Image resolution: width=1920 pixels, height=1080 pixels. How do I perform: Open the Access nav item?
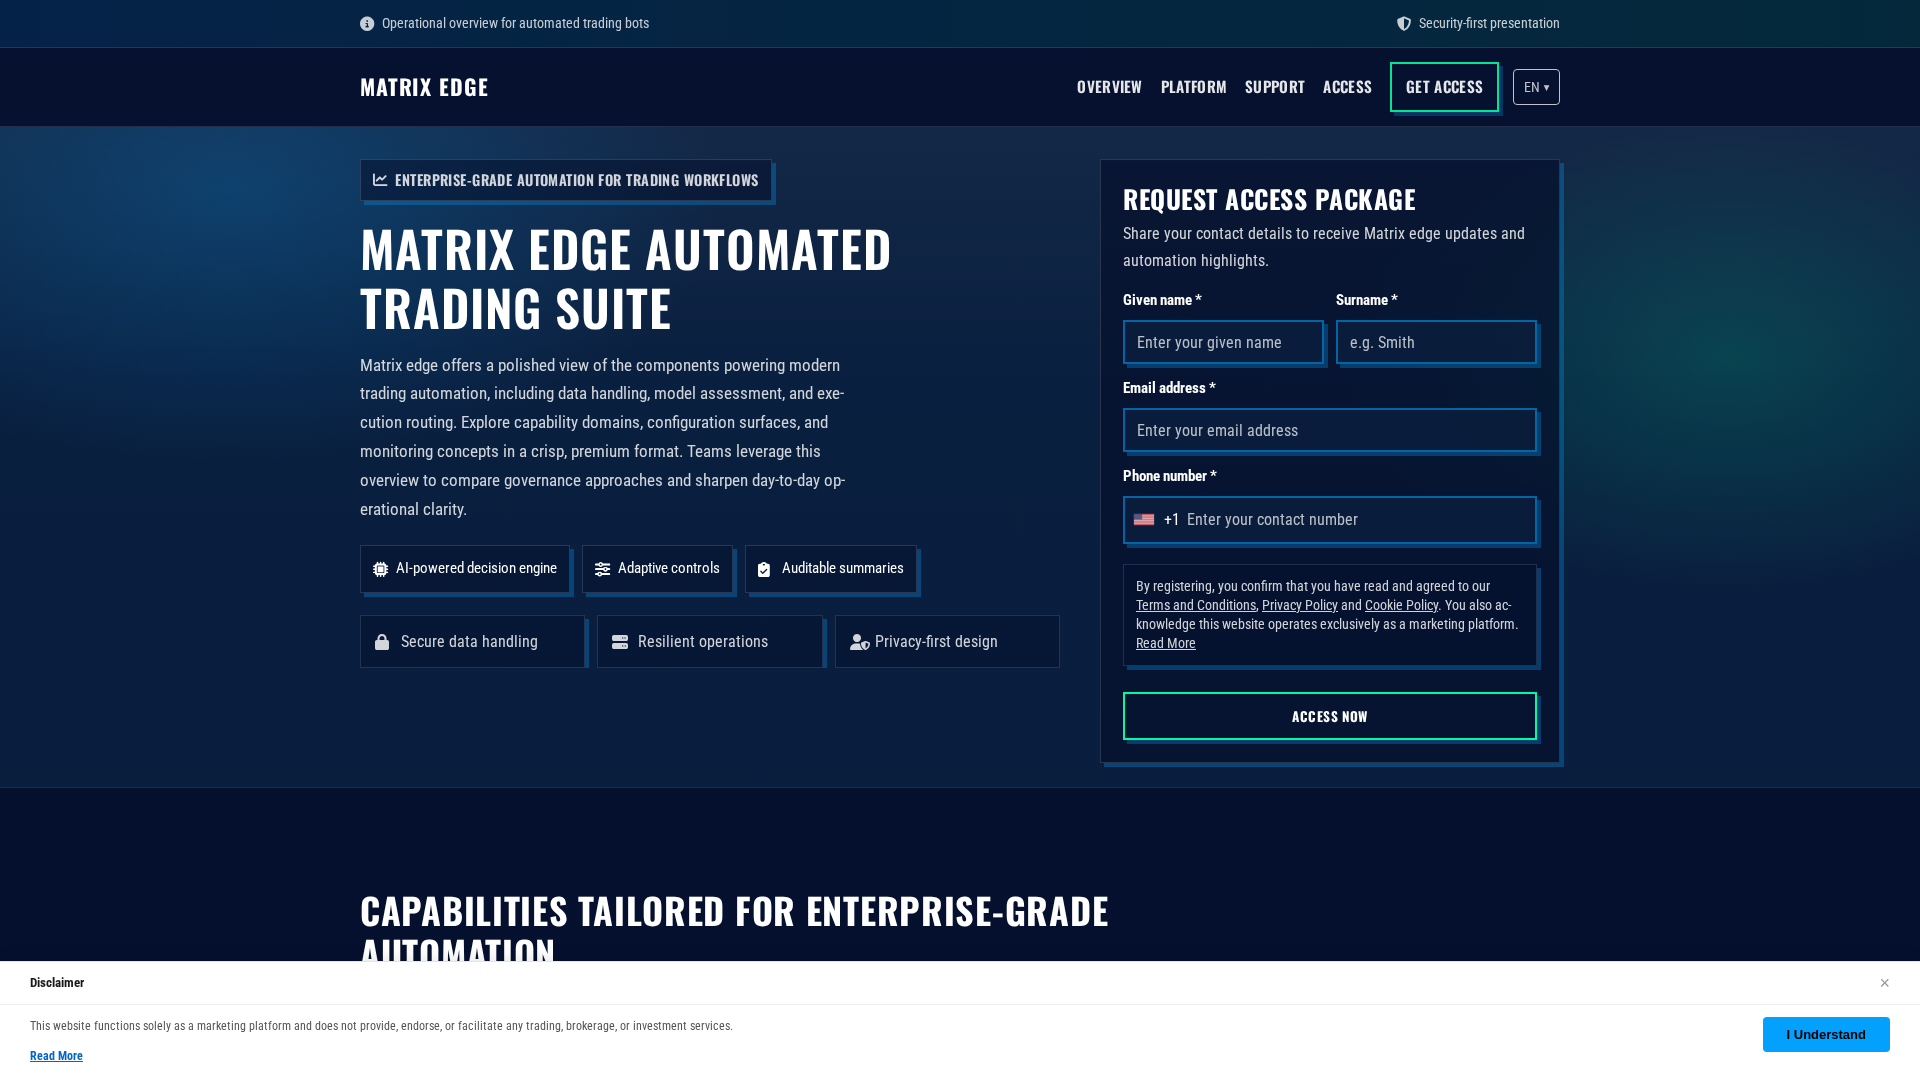tap(1347, 87)
